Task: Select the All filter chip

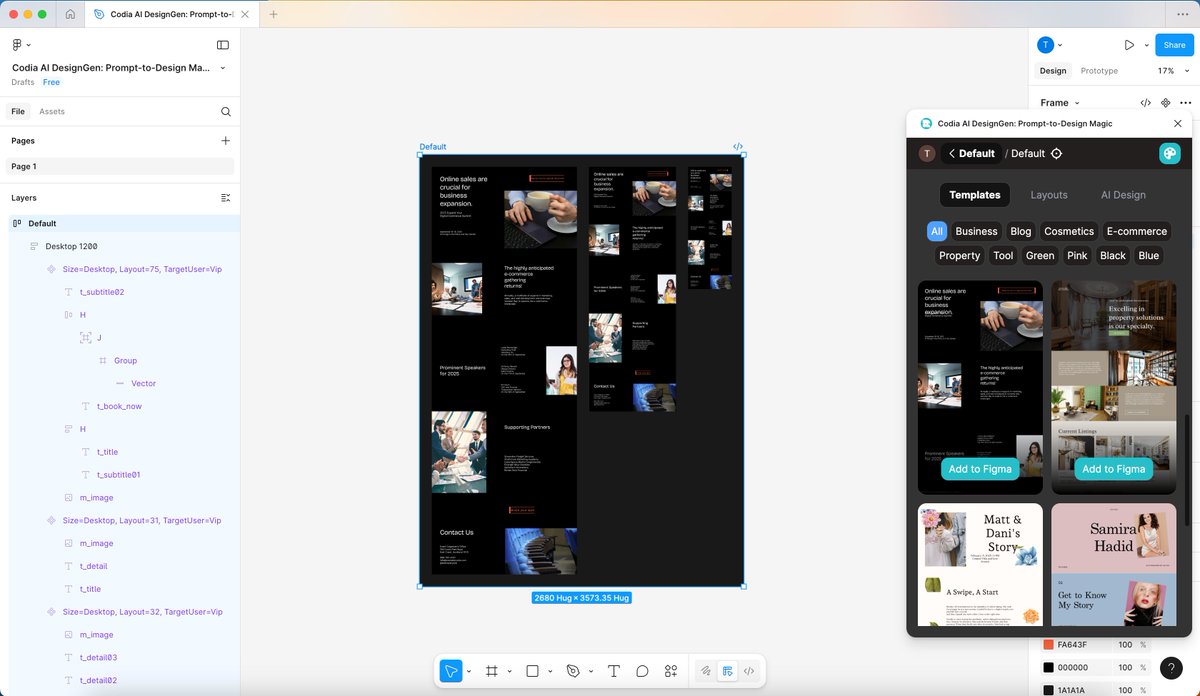Action: pyautogui.click(x=937, y=231)
